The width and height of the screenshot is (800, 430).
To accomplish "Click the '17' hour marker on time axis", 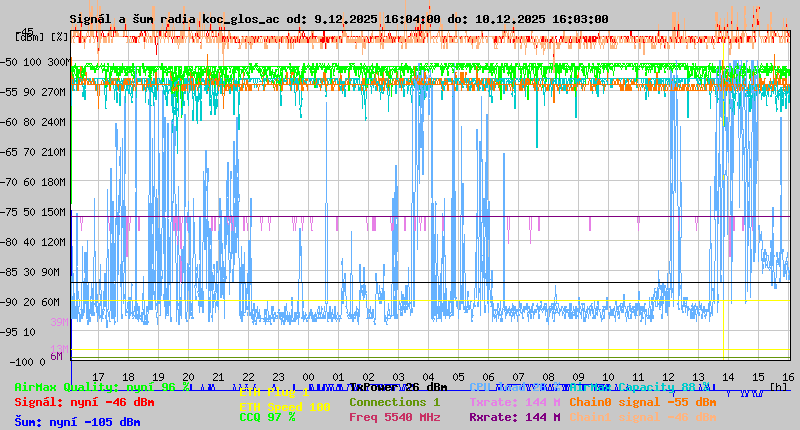I will coord(99,376).
